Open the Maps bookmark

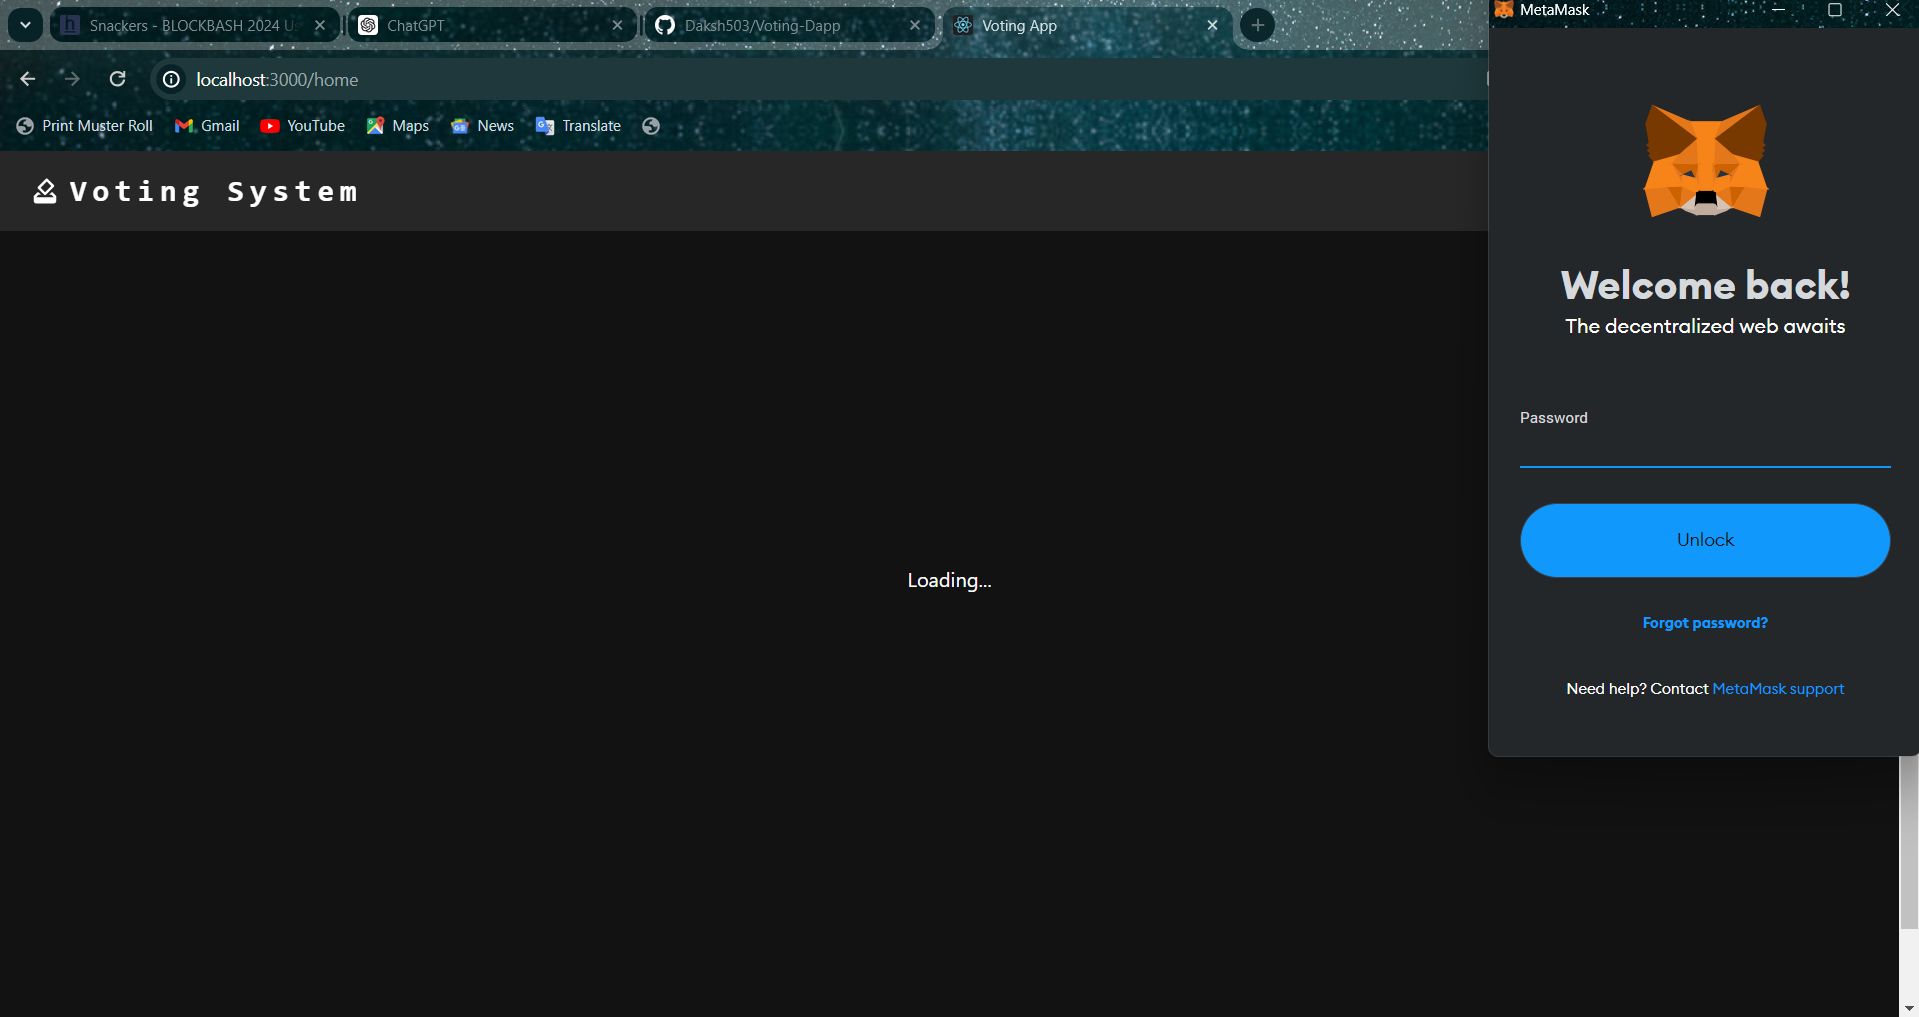(x=398, y=126)
